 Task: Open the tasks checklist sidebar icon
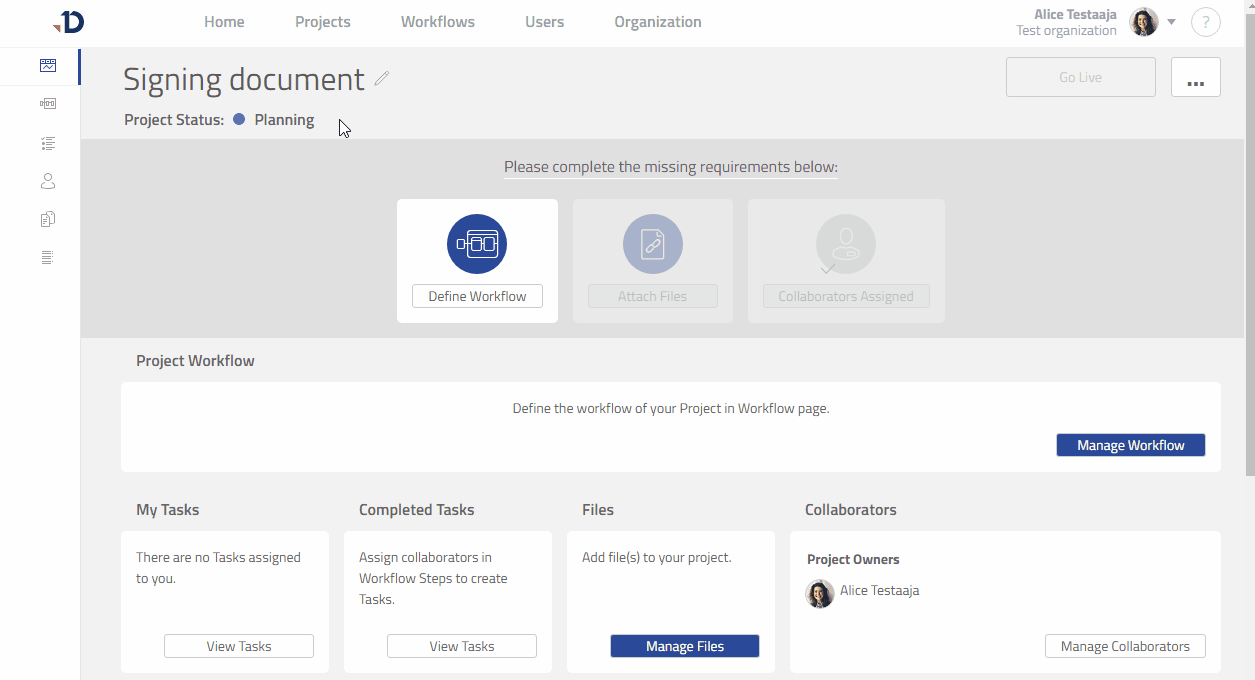[x=48, y=143]
